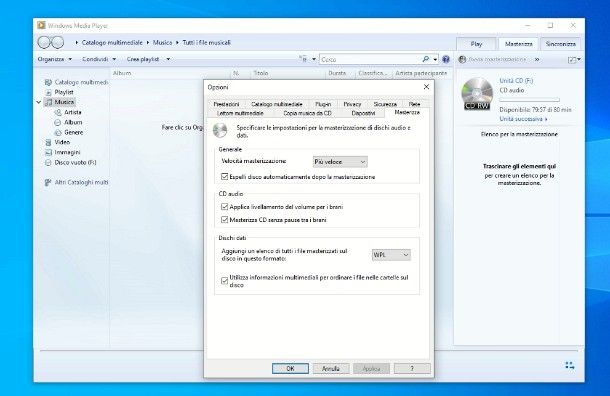Click the Genere icon in the sidebar
This screenshot has width=610, height=396.
[58, 133]
